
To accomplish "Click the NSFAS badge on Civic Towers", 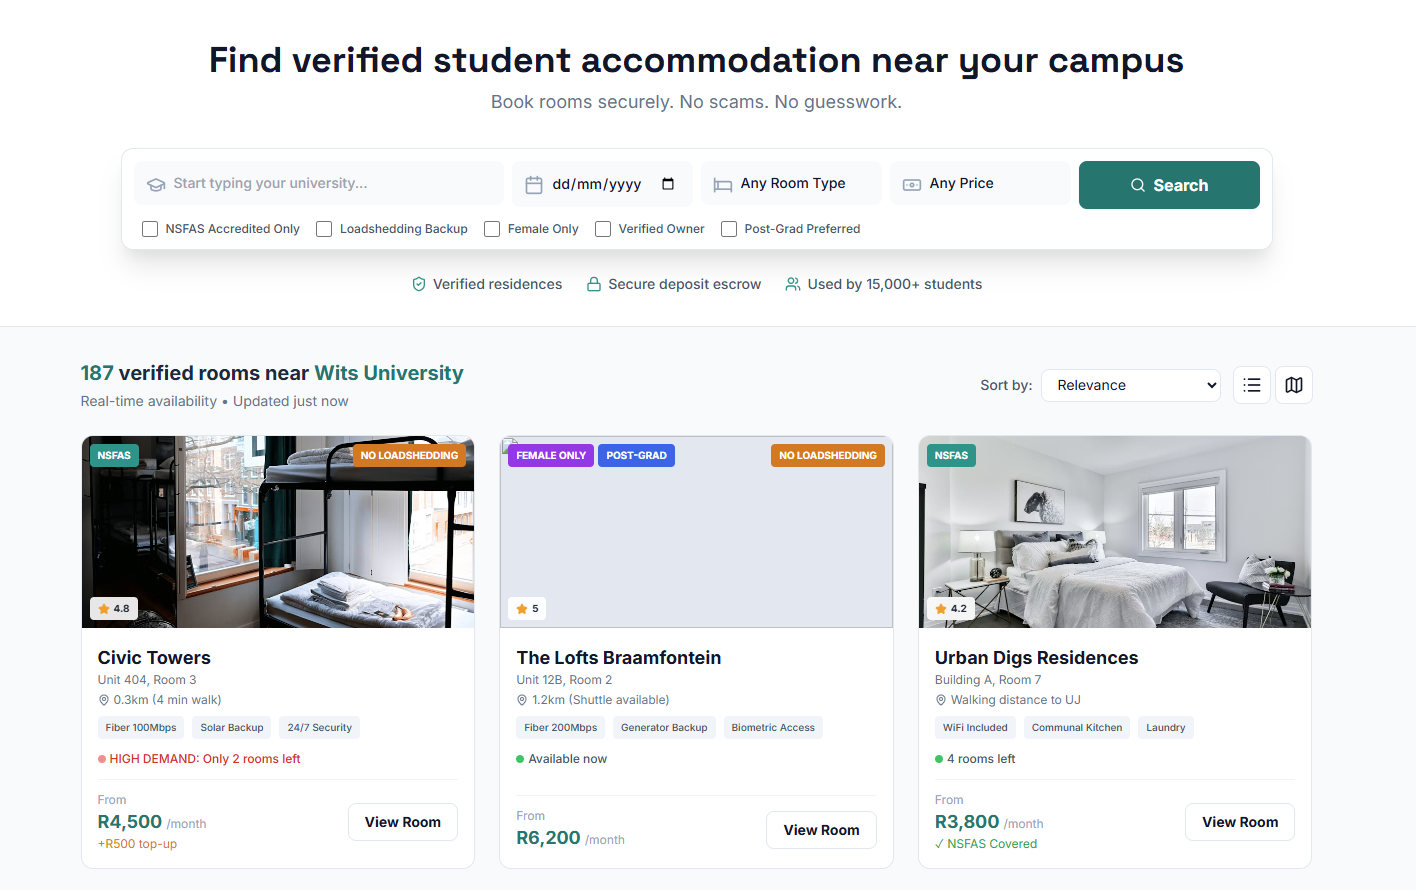I will pyautogui.click(x=113, y=455).
